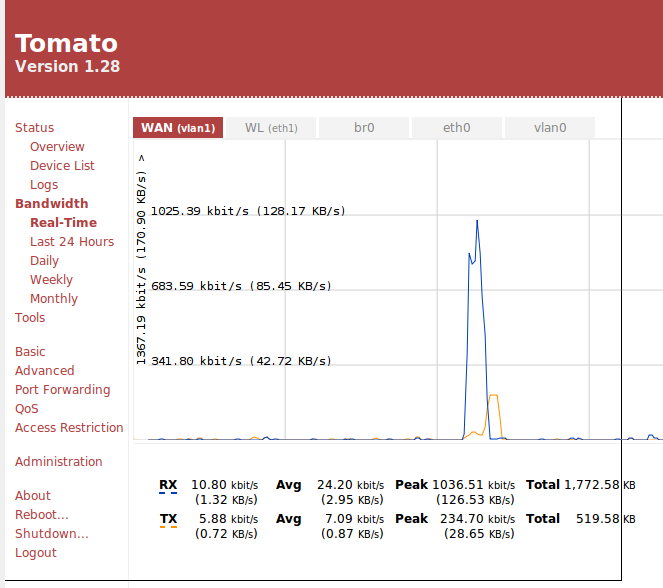Viewport: 663px width, 588px height.
Task: Open Advanced settings
Action: (44, 371)
